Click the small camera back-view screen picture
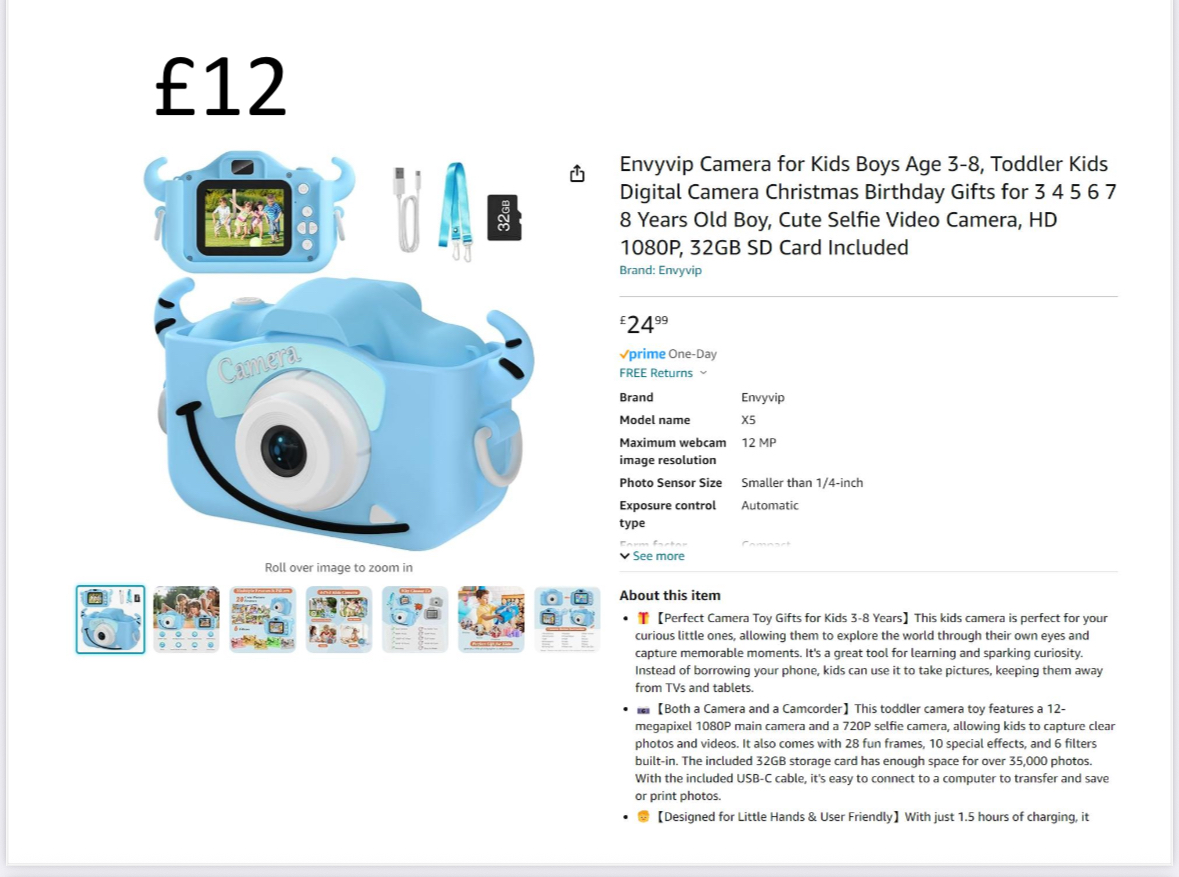1179x877 pixels. point(249,212)
